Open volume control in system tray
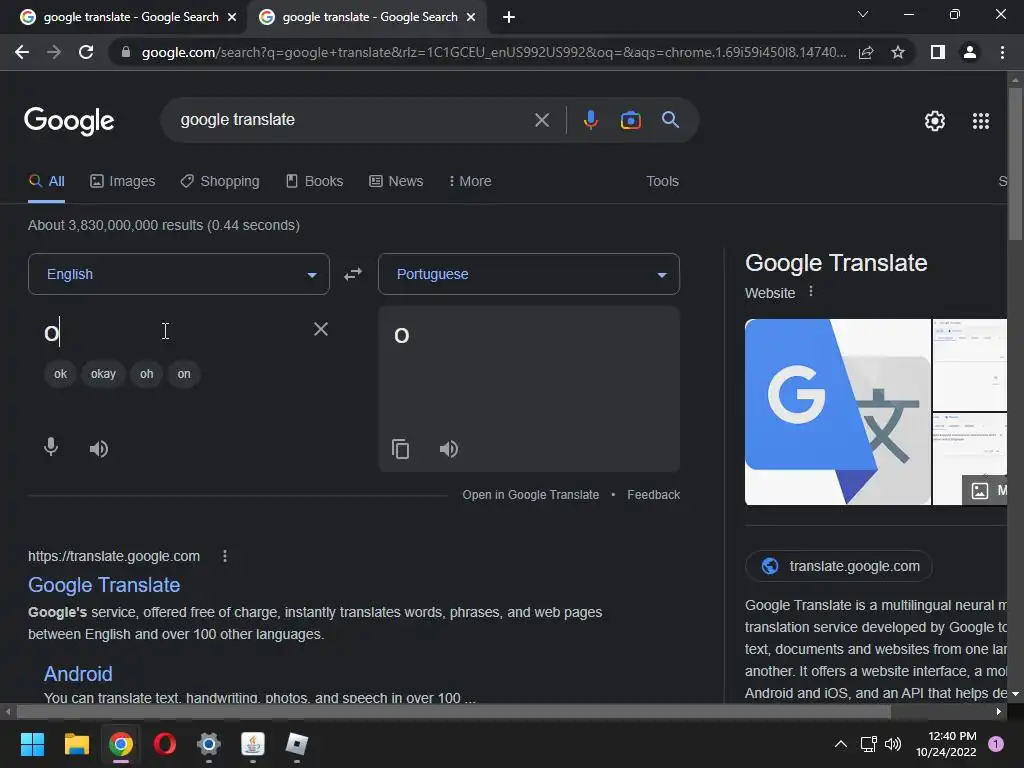Viewport: 1024px width, 768px height. pos(893,744)
